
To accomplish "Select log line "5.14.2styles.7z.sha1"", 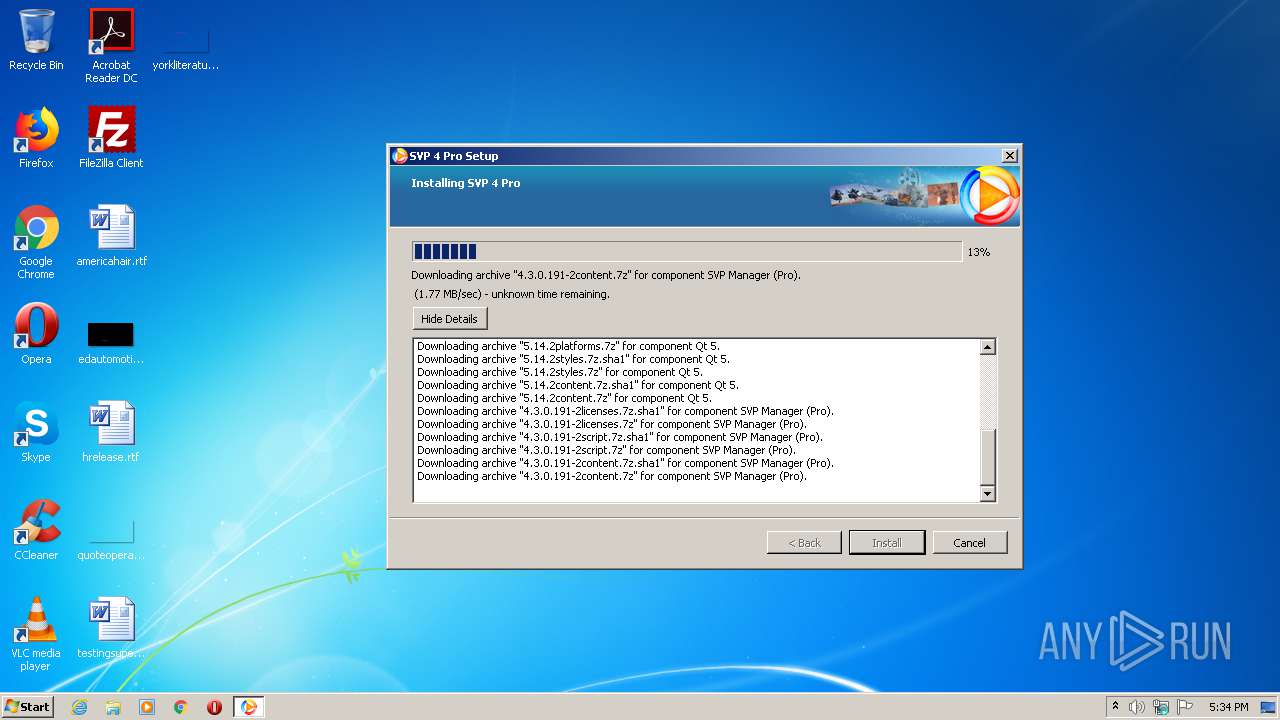I will pyautogui.click(x=573, y=359).
